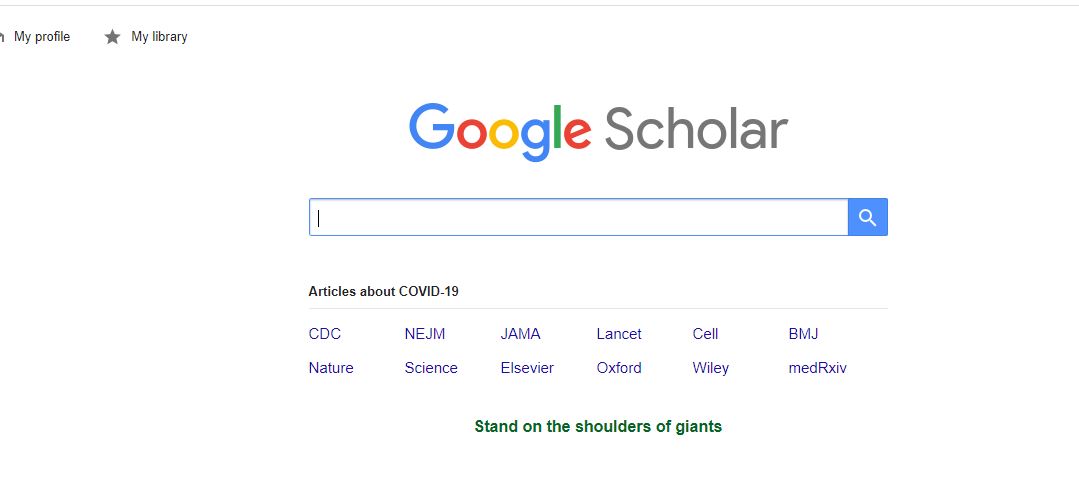Viewport: 1079px width, 490px height.
Task: Open CDC COVID-19 articles
Action: [x=325, y=334]
